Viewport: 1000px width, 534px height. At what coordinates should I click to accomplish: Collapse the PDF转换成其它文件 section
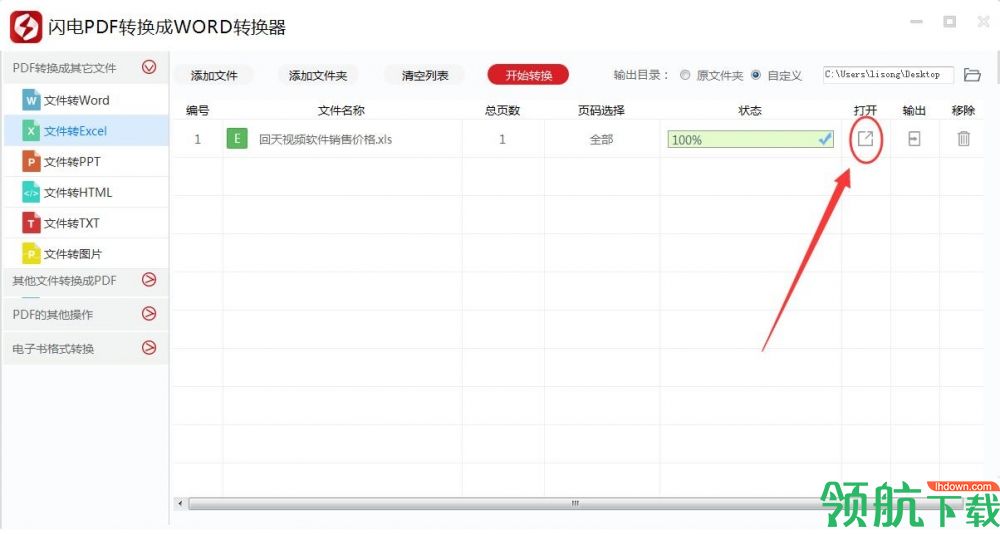point(149,67)
